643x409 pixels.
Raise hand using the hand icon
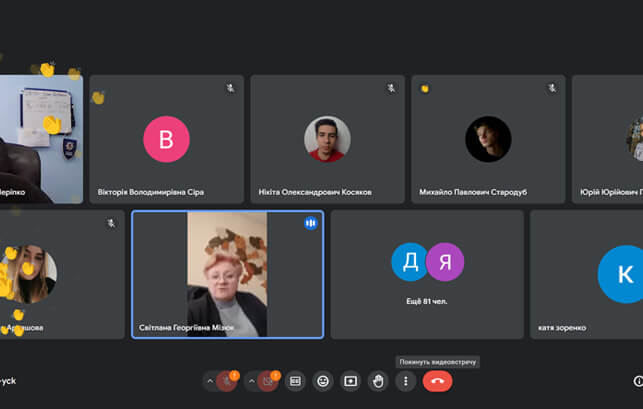tap(378, 381)
